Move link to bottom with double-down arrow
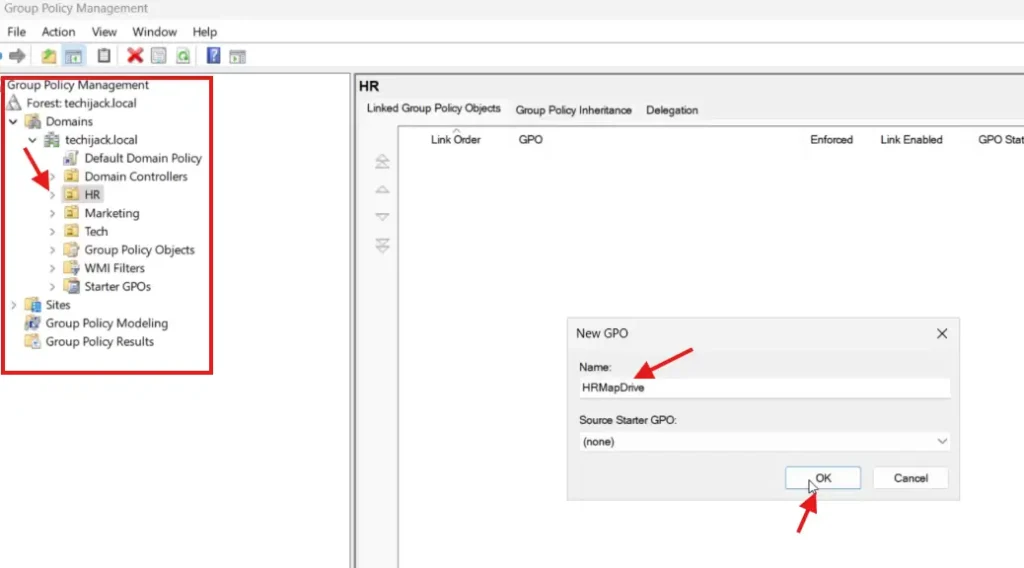 click(382, 245)
